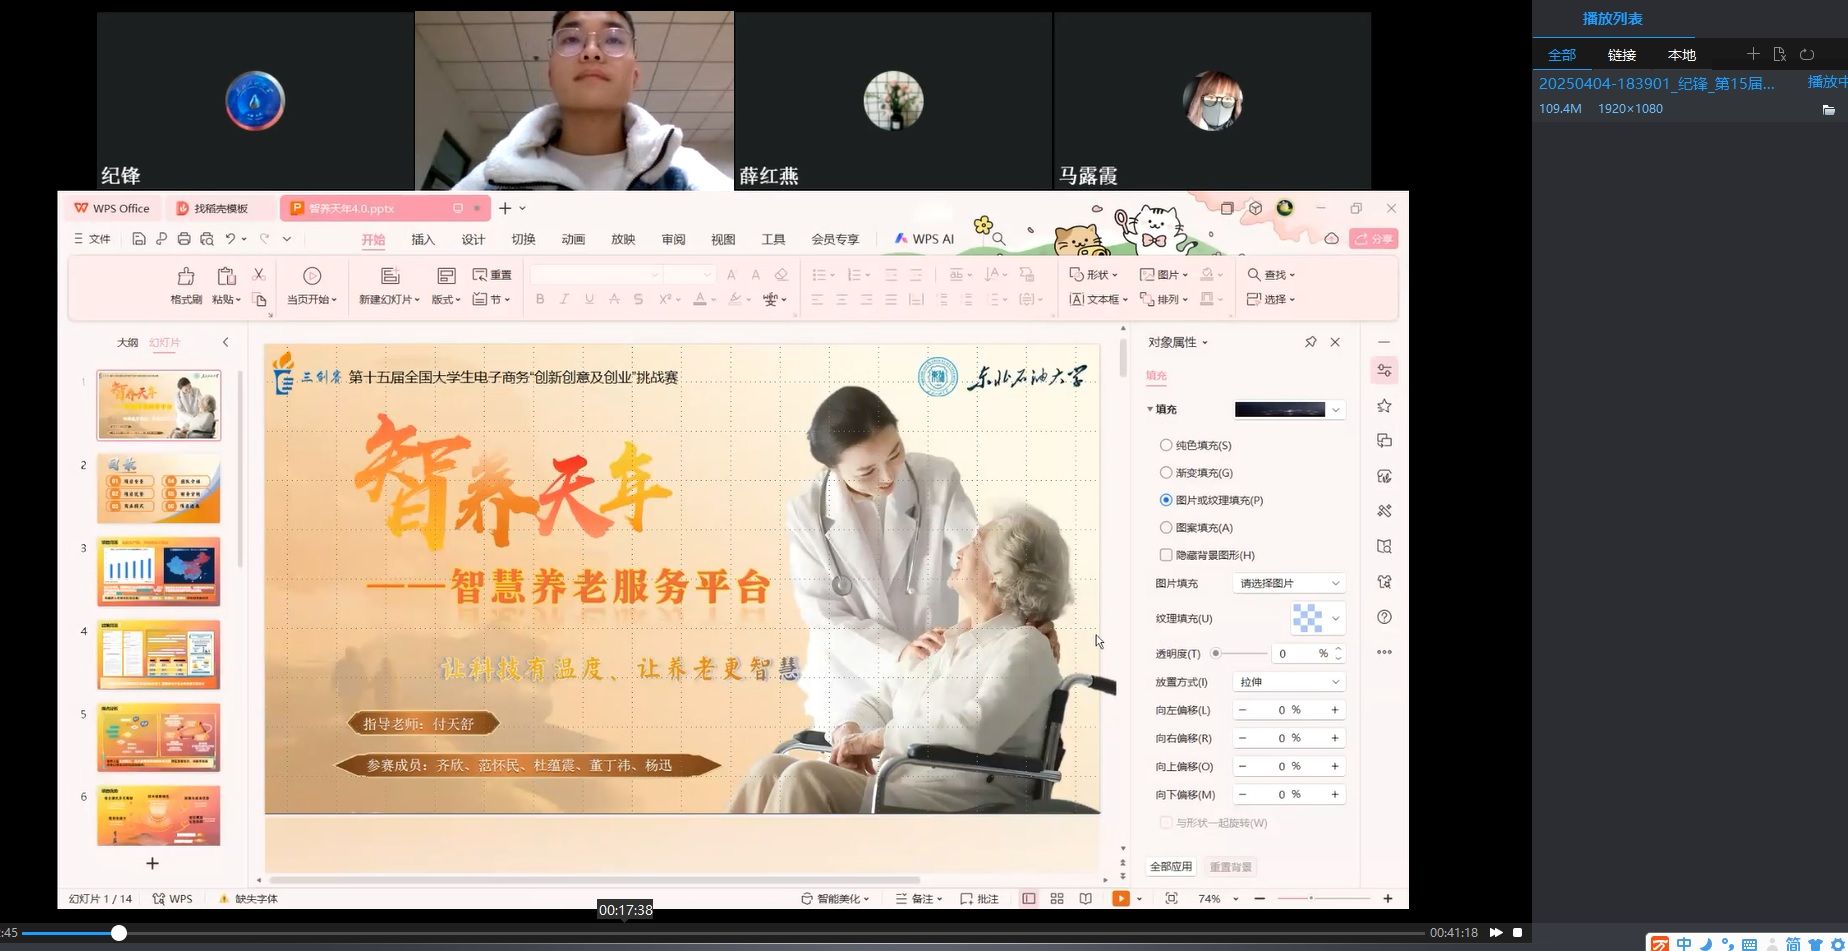Click the cloud sync icon beside Share
This screenshot has width=1848, height=951.
point(1332,239)
